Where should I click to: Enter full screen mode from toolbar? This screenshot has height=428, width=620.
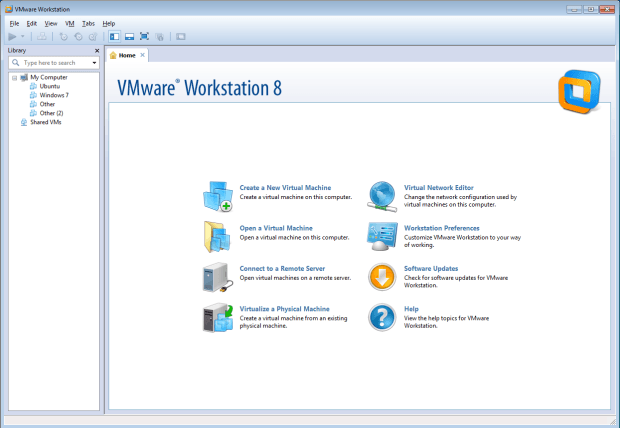pos(144,36)
